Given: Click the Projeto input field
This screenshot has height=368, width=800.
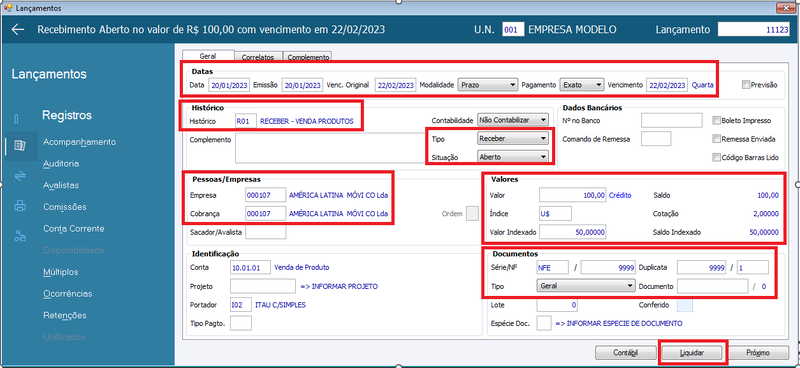Looking at the screenshot, I should [263, 286].
